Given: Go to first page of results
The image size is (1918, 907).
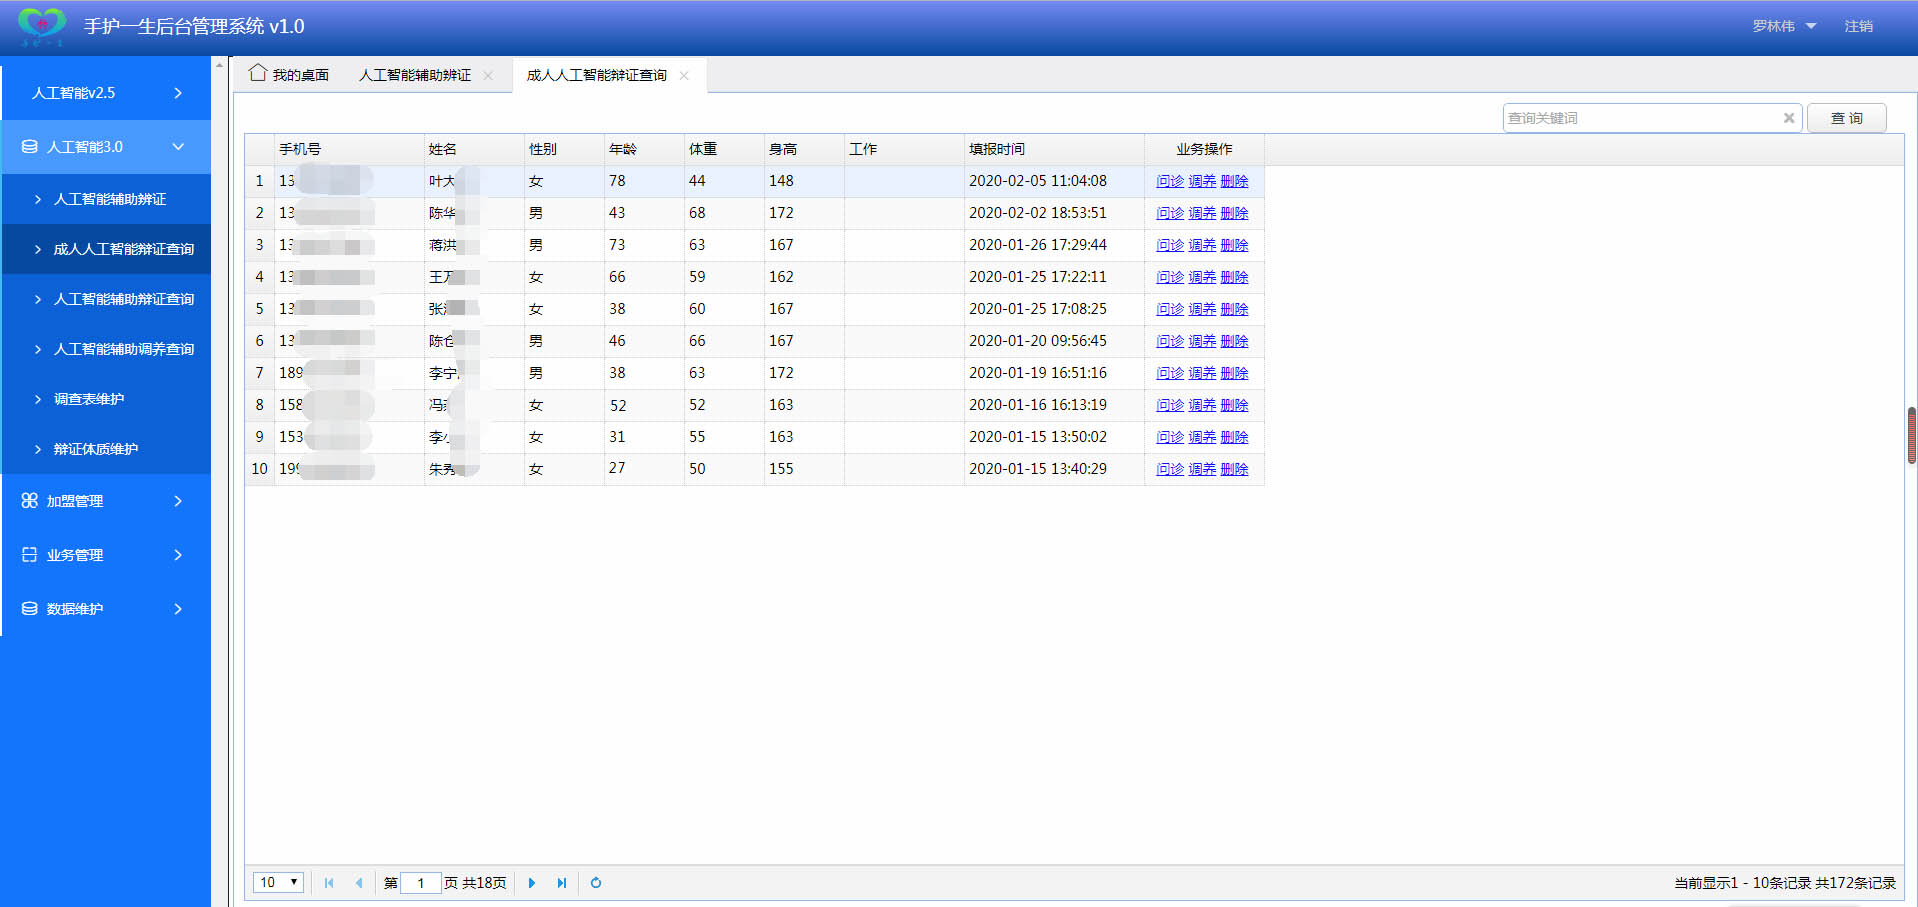Looking at the screenshot, I should 329,883.
